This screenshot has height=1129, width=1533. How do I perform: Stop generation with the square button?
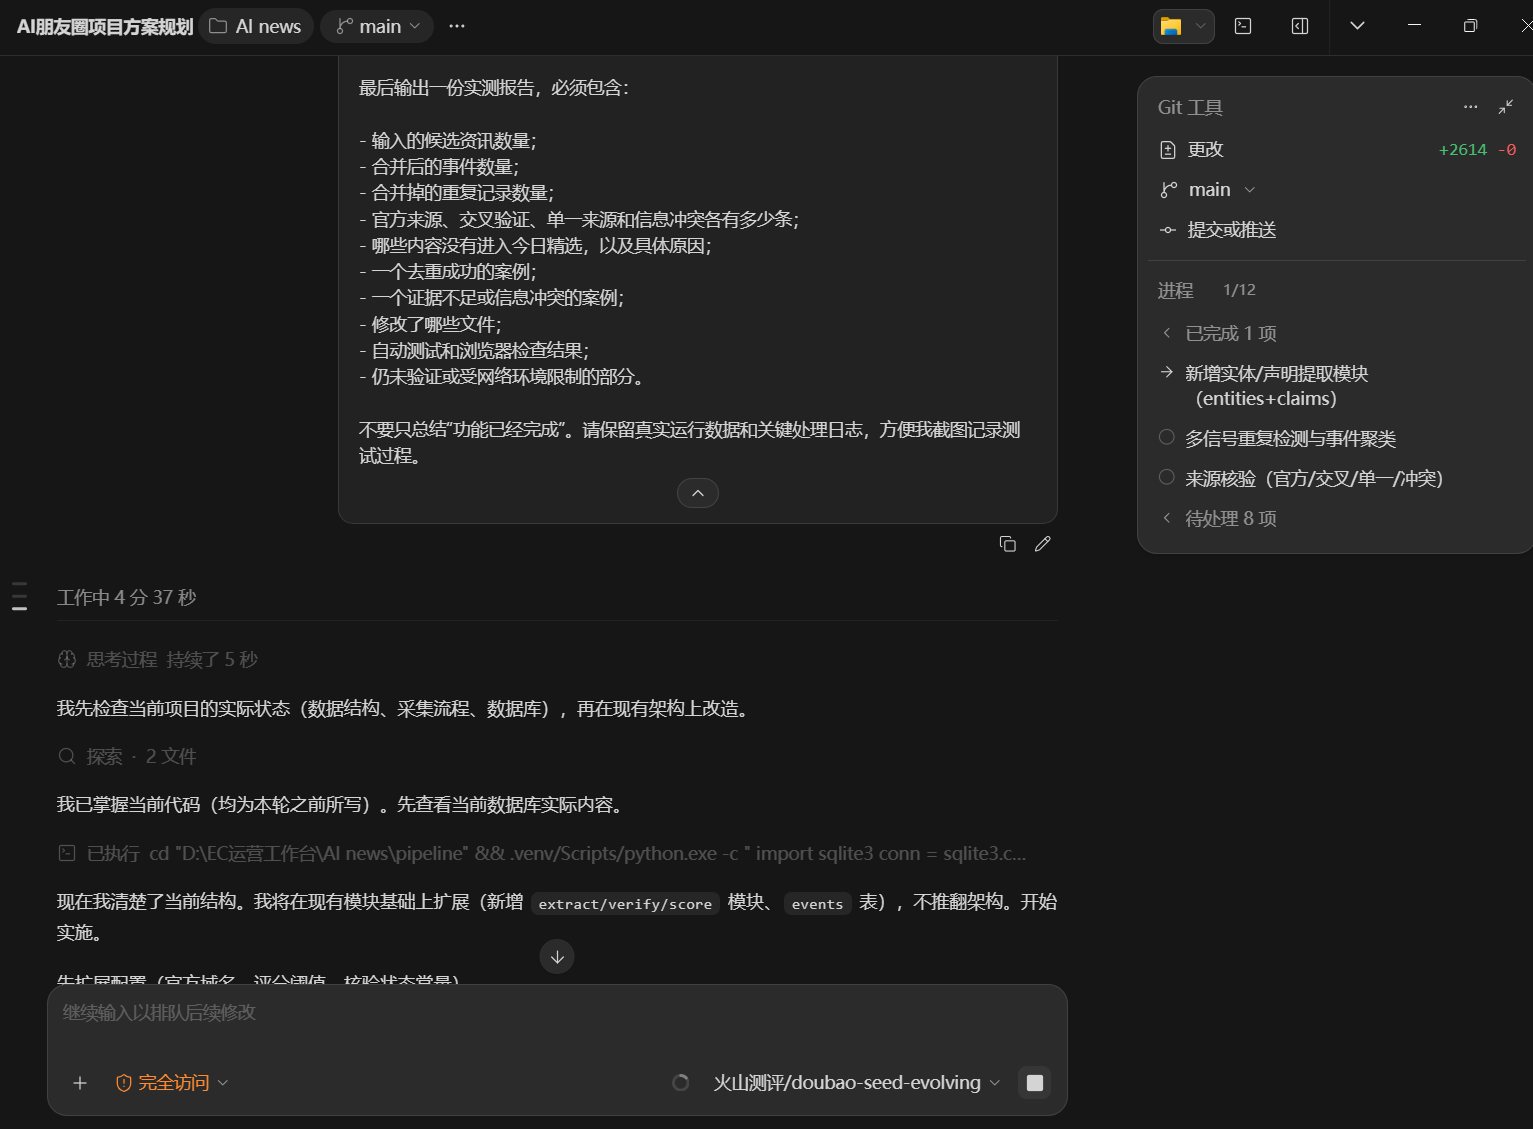point(1035,1083)
